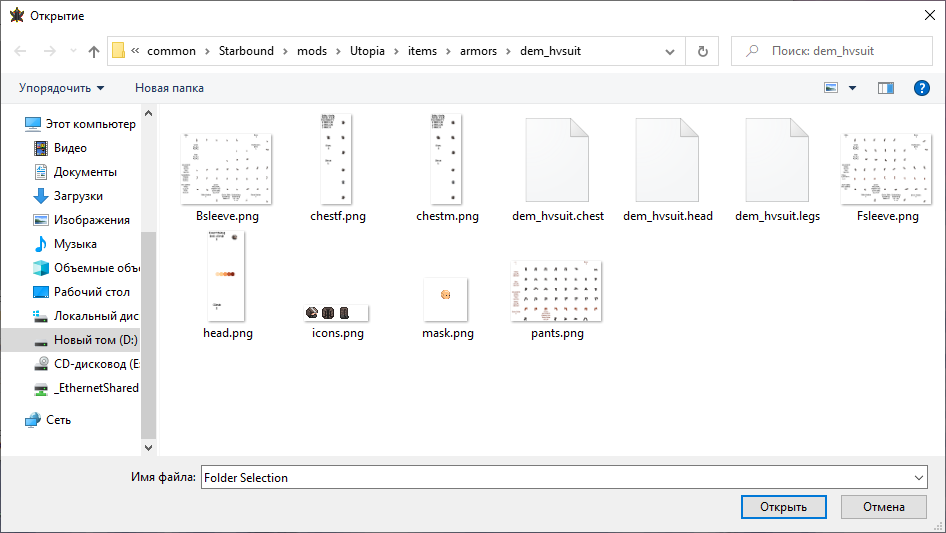Refresh the folder view
This screenshot has height=533, width=946.
tap(702, 51)
